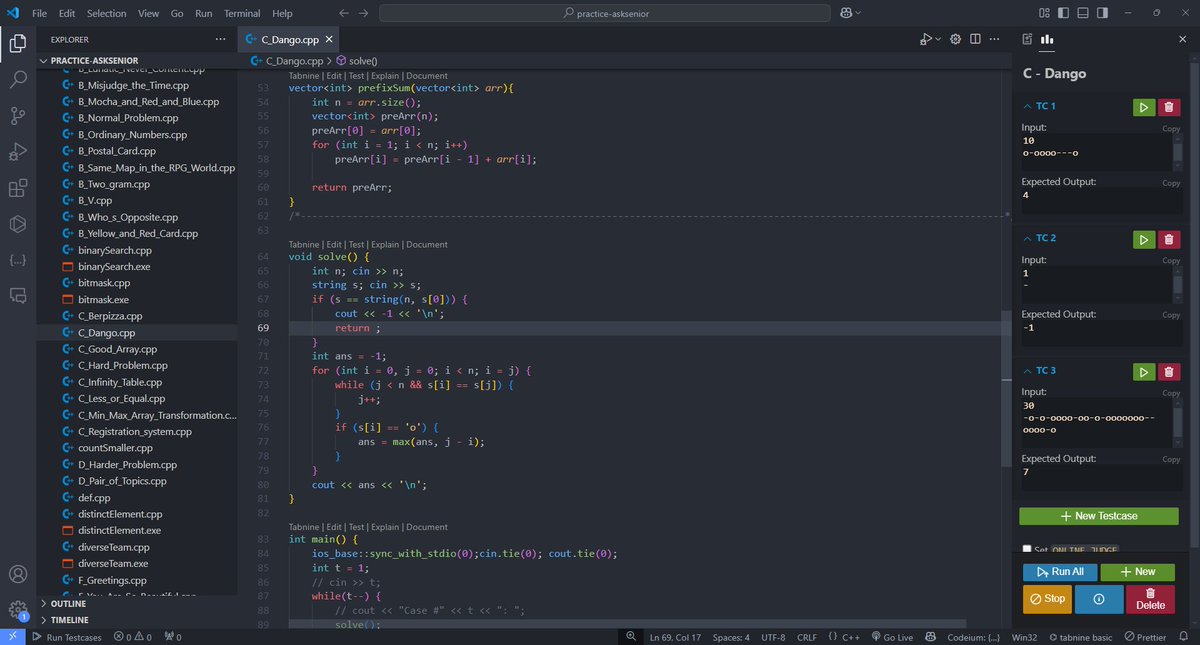Image resolution: width=1200 pixels, height=645 pixels.
Task: Click the TC 3 input text area
Action: tap(1096, 423)
